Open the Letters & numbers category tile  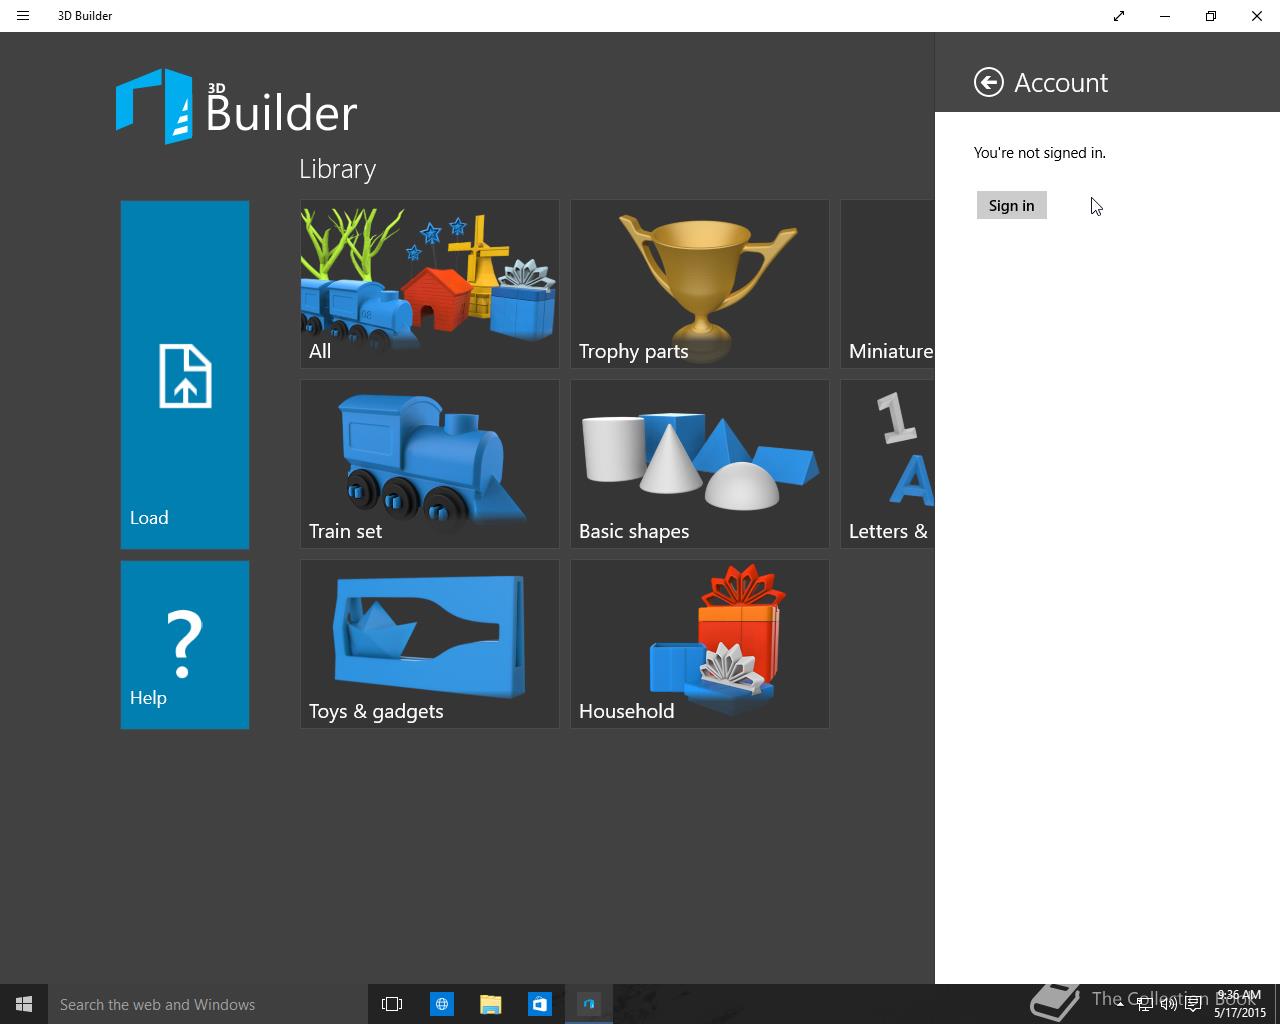click(x=887, y=464)
